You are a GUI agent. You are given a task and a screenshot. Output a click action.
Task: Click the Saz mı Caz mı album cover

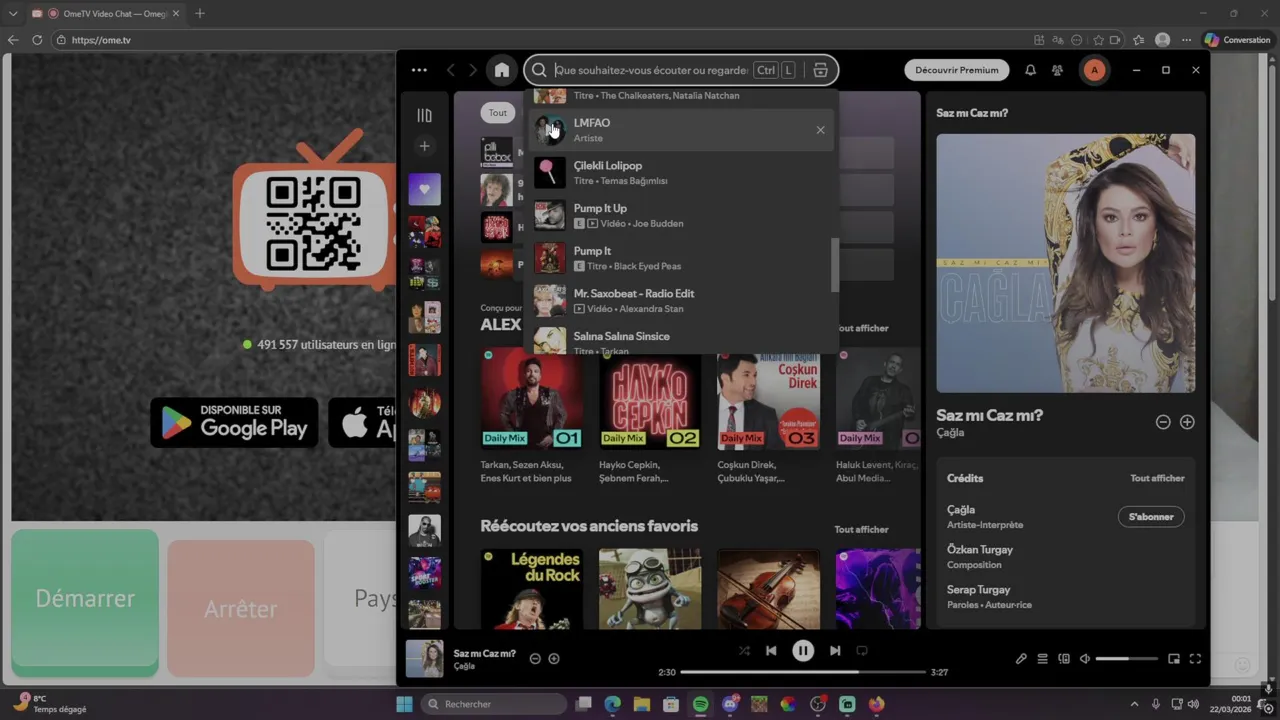click(x=1065, y=263)
